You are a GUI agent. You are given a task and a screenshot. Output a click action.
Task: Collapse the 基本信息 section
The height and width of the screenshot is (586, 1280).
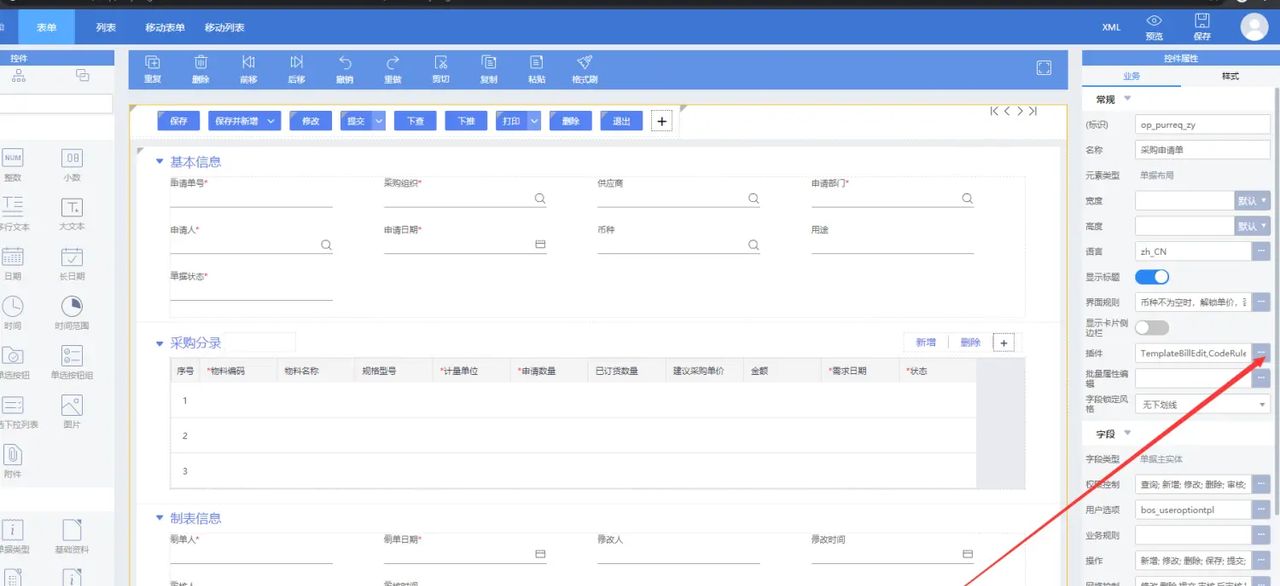[x=159, y=162]
